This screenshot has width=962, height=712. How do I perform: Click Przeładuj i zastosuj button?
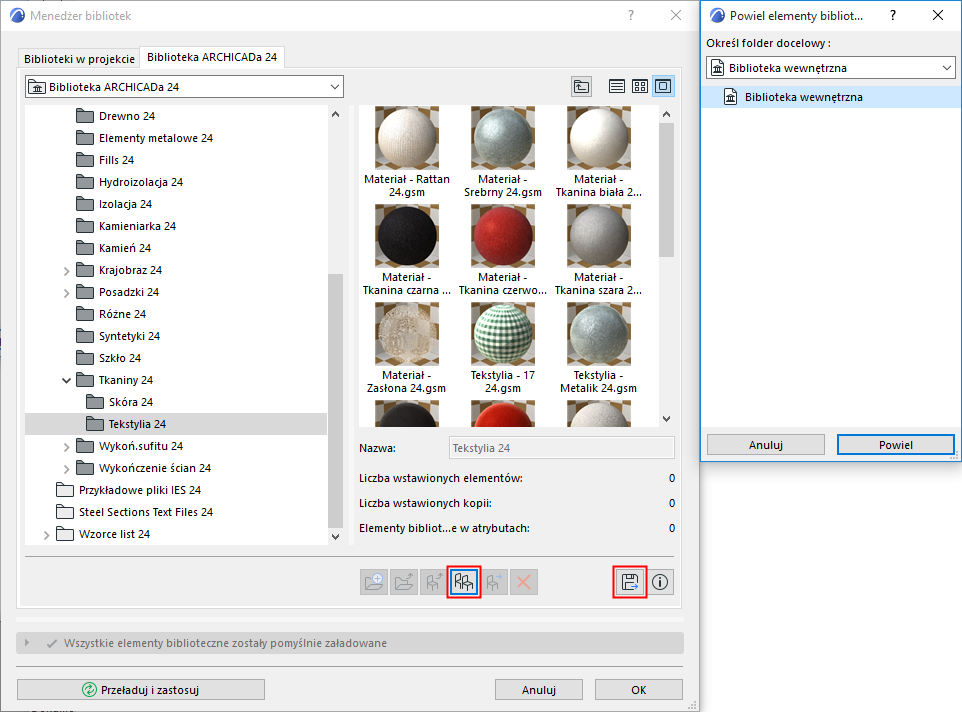click(x=141, y=690)
